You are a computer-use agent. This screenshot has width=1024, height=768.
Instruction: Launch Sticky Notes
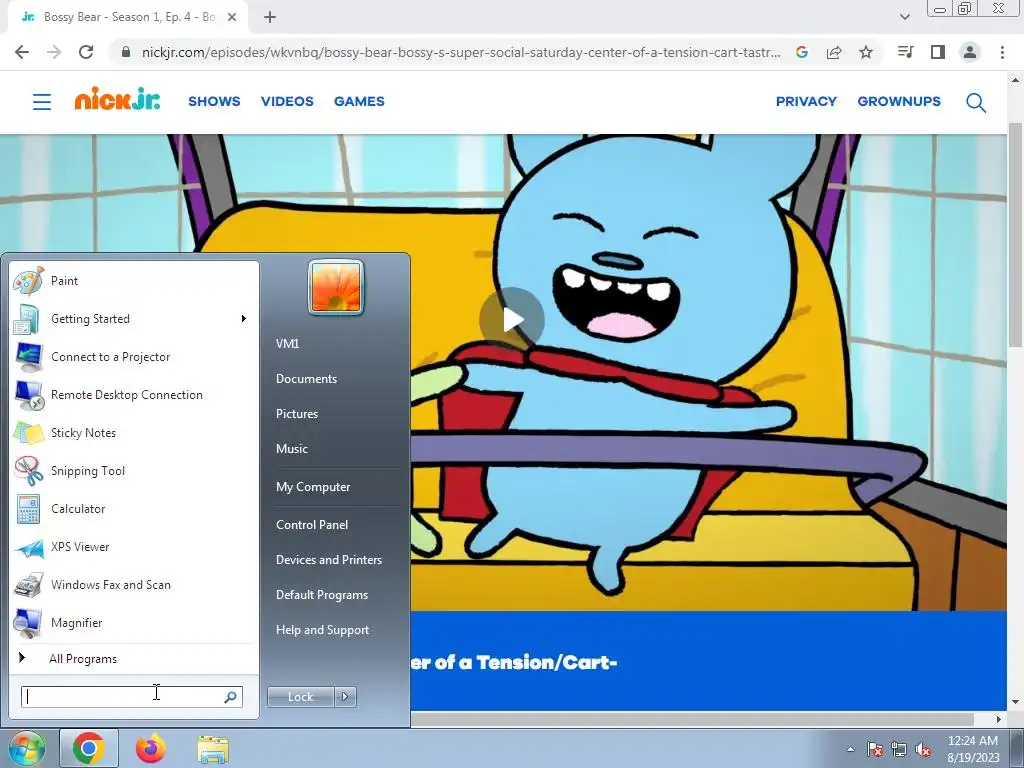coord(83,432)
